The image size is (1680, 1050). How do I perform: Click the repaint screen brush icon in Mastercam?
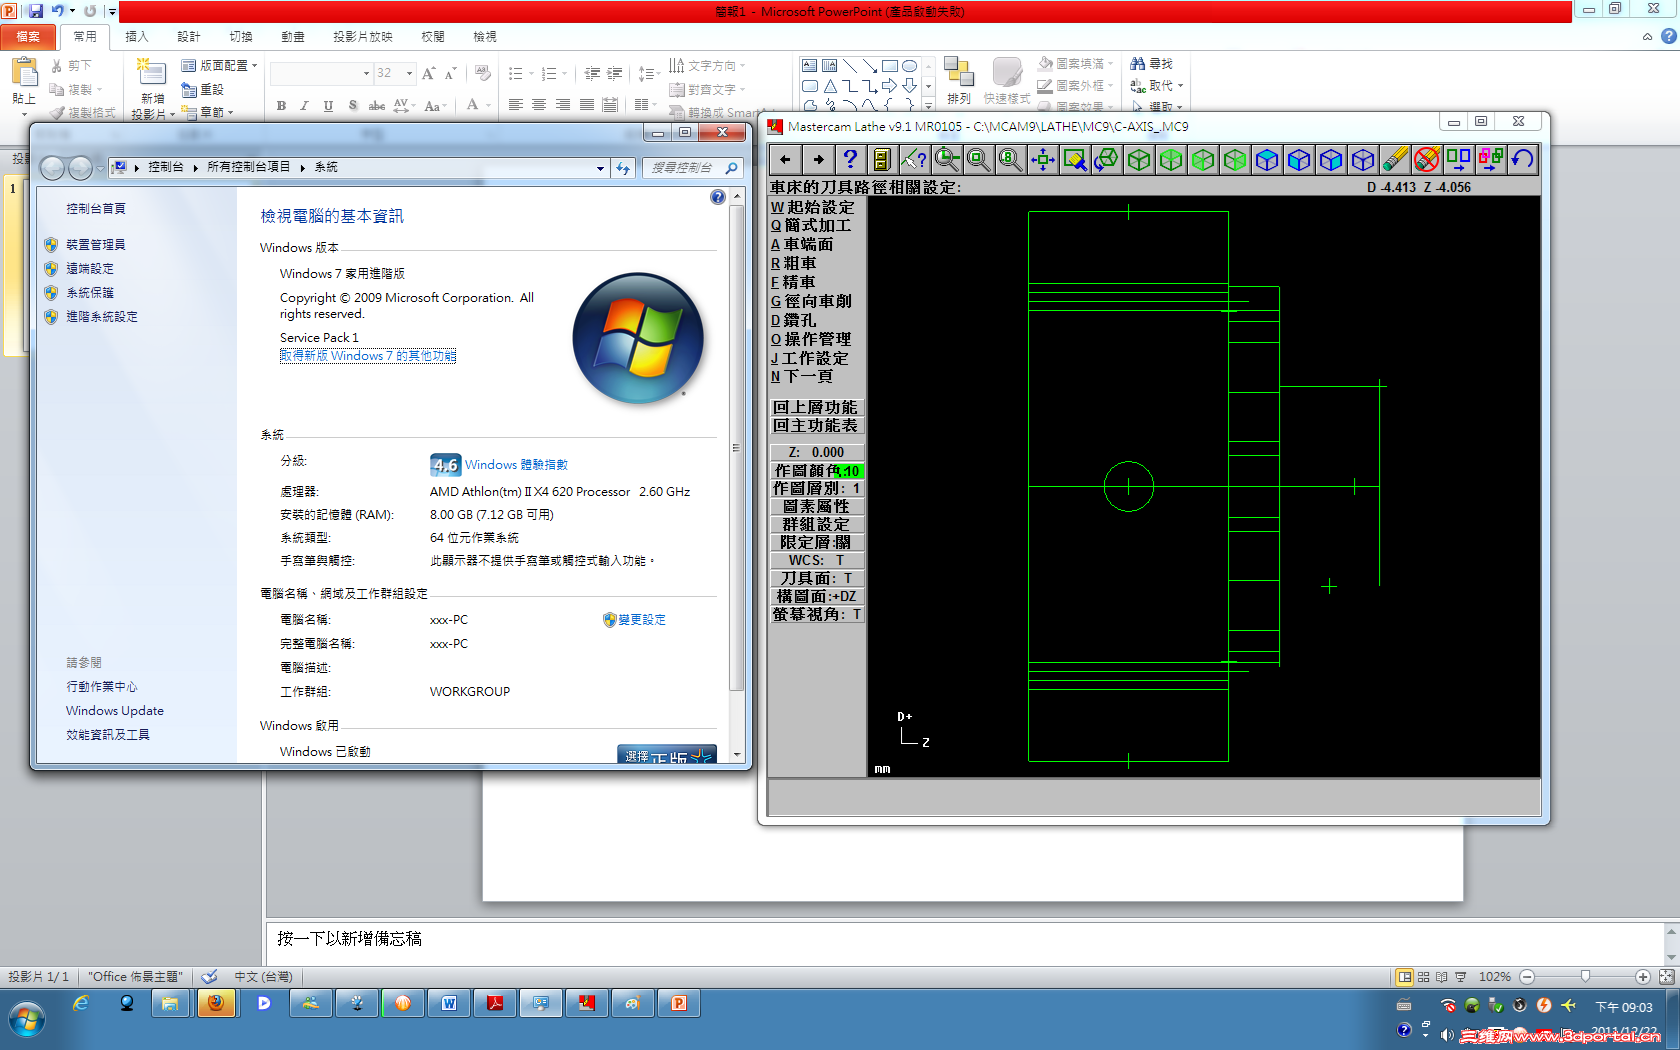coord(1074,159)
